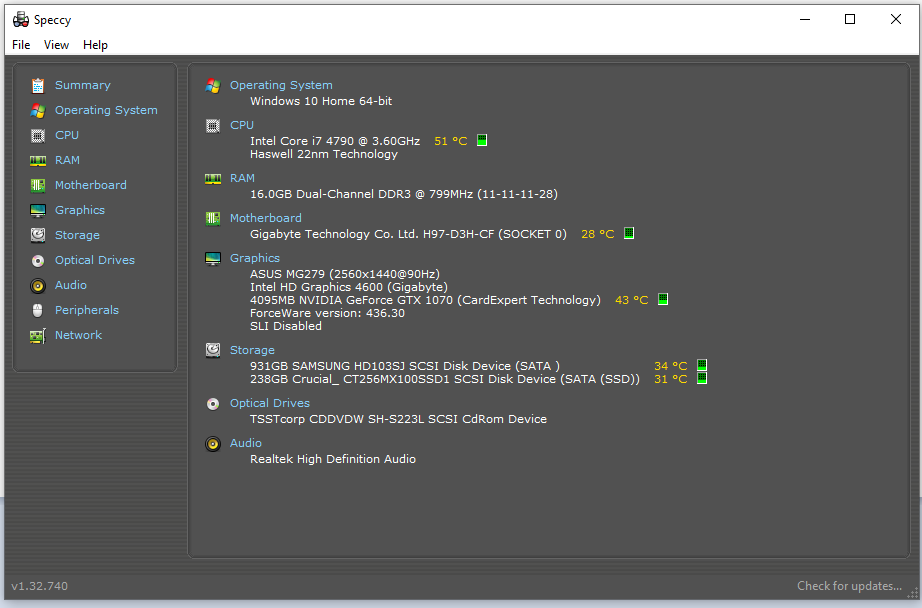This screenshot has width=922, height=608.
Task: Click the CPU heading link in summary
Action: (242, 125)
